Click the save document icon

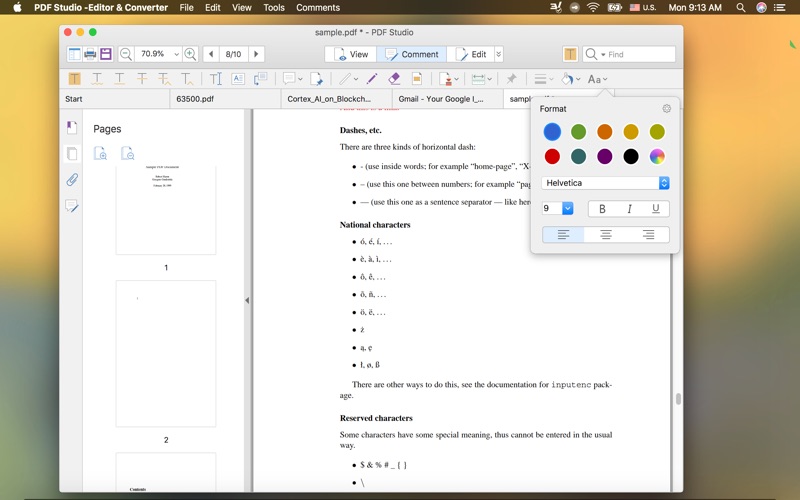105,54
